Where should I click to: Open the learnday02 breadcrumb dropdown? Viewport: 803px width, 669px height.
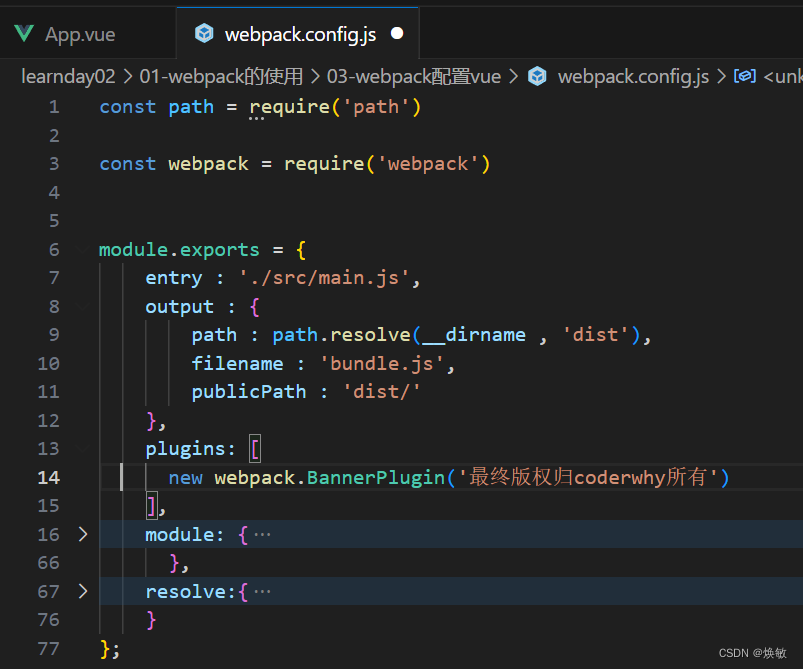tap(68, 76)
